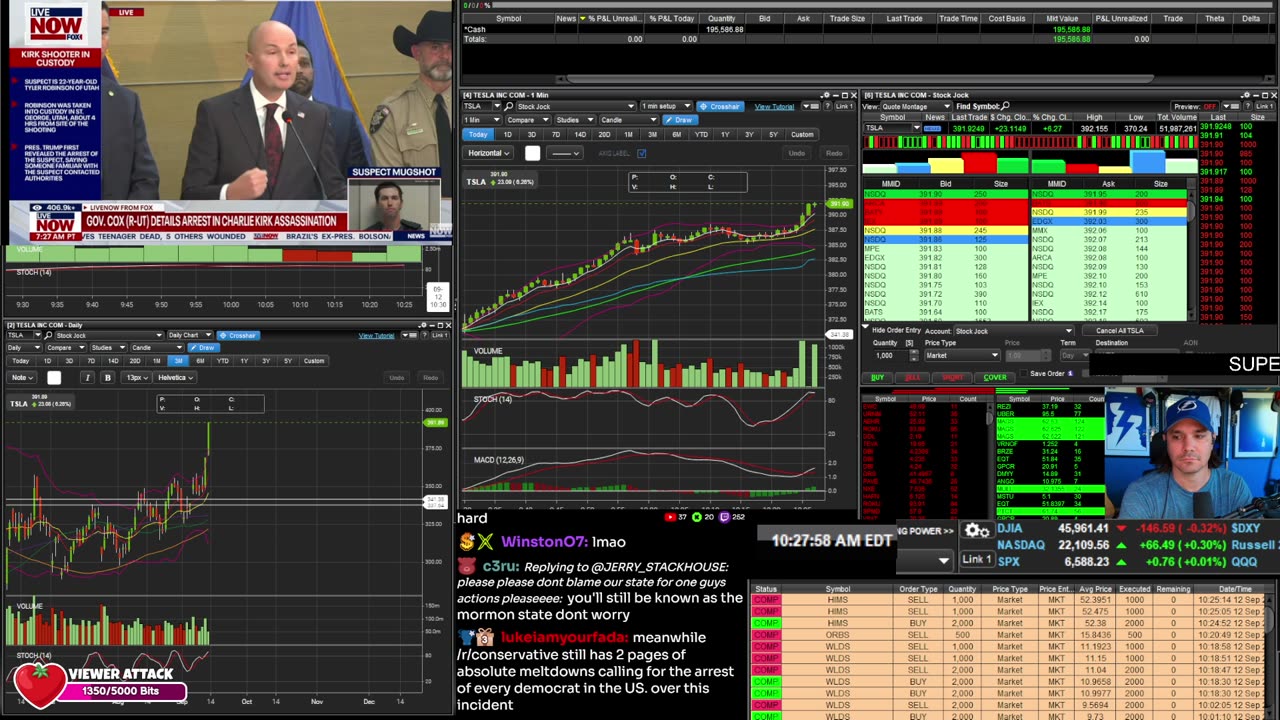Open the Studies dropdown in 1 Min chart
This screenshot has height=720, width=1280.
coord(574,120)
